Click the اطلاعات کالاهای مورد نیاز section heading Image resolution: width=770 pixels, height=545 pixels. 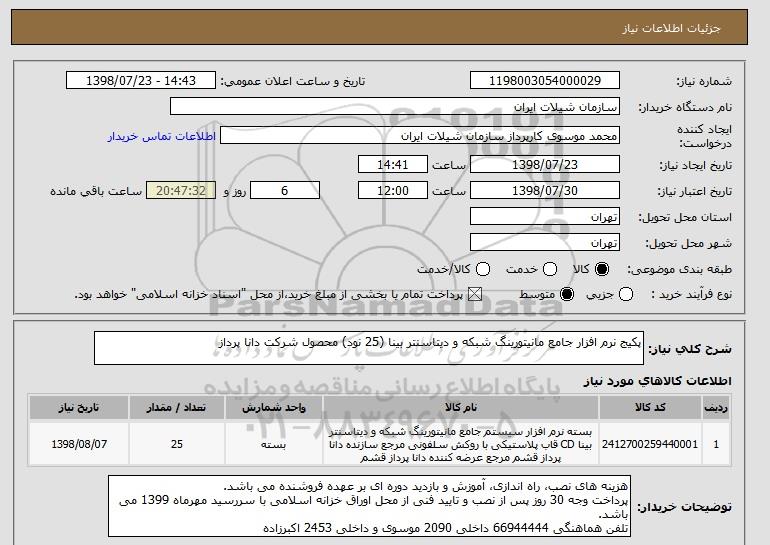[658, 381]
